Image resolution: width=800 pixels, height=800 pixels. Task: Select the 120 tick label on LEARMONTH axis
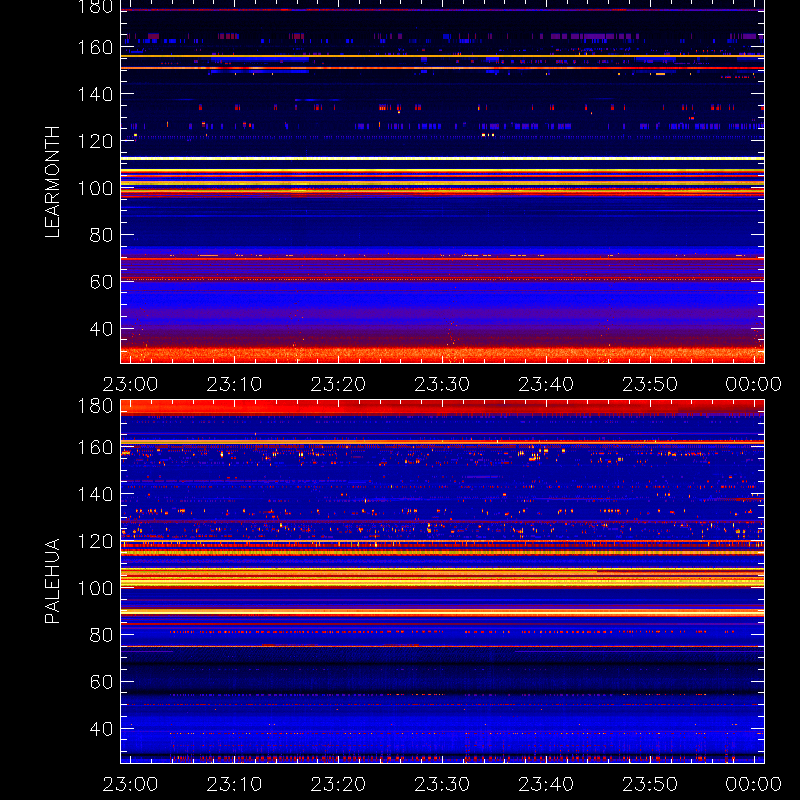tap(95, 141)
